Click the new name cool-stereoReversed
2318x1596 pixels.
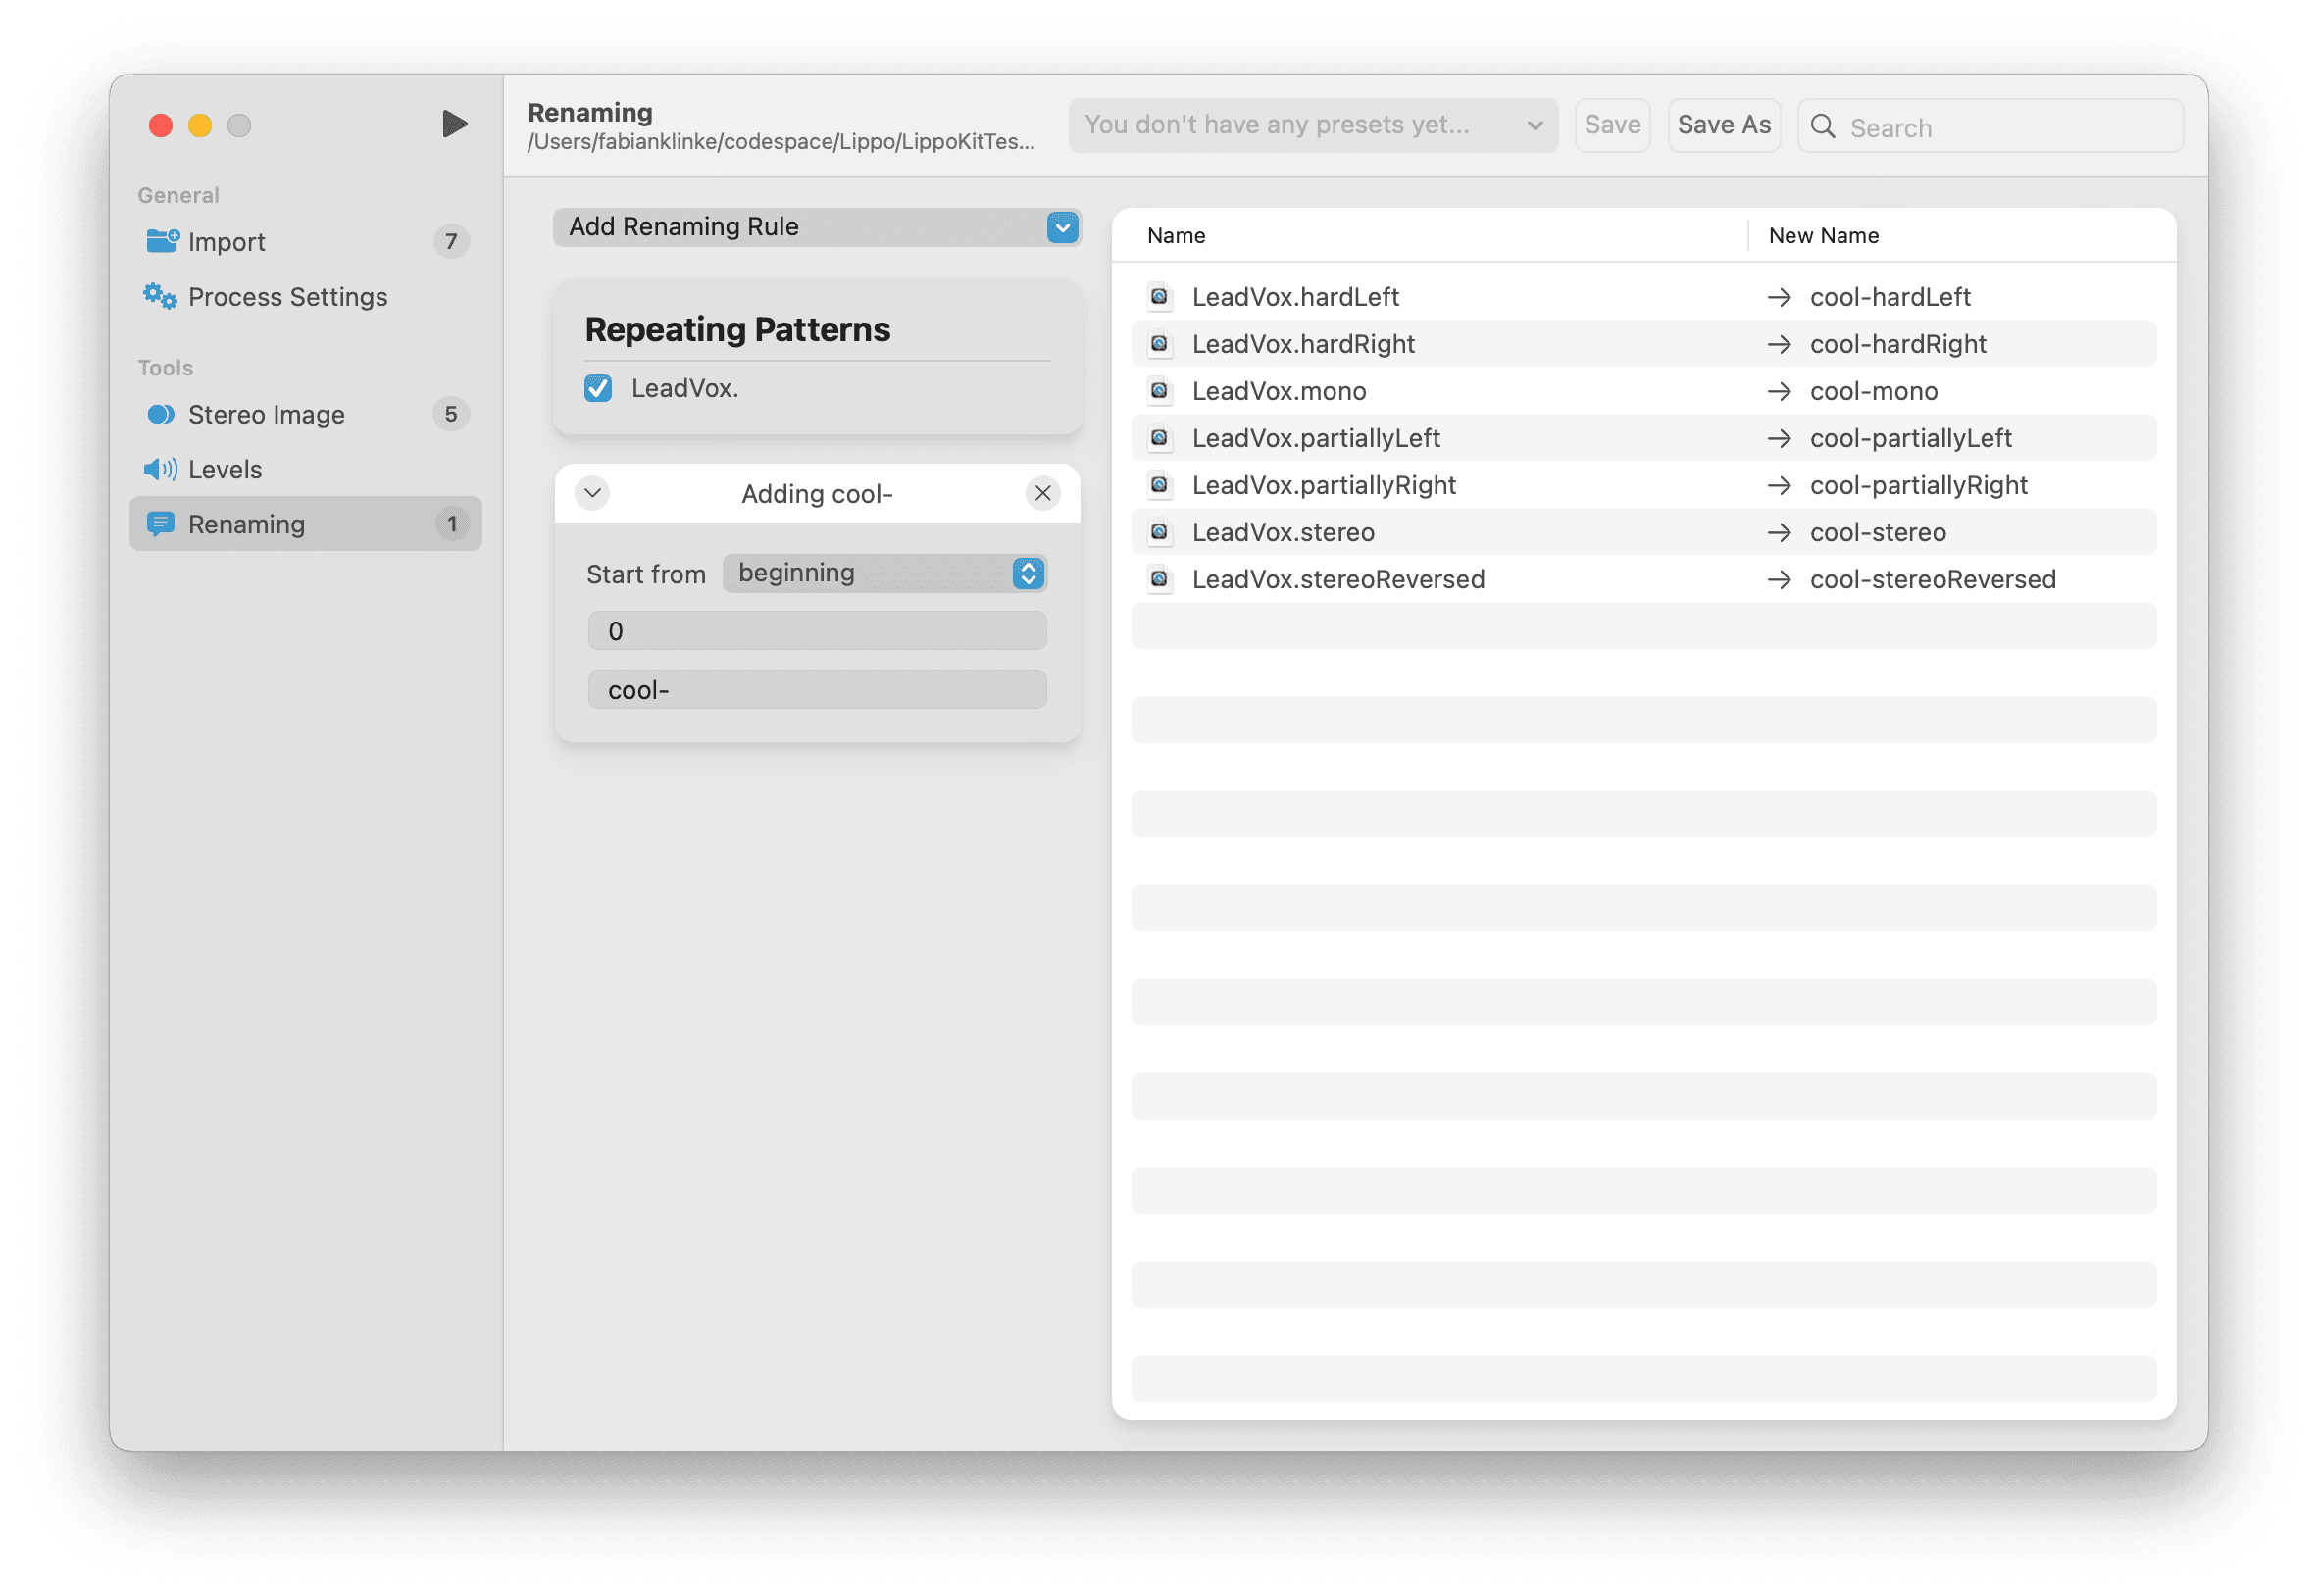(1933, 579)
